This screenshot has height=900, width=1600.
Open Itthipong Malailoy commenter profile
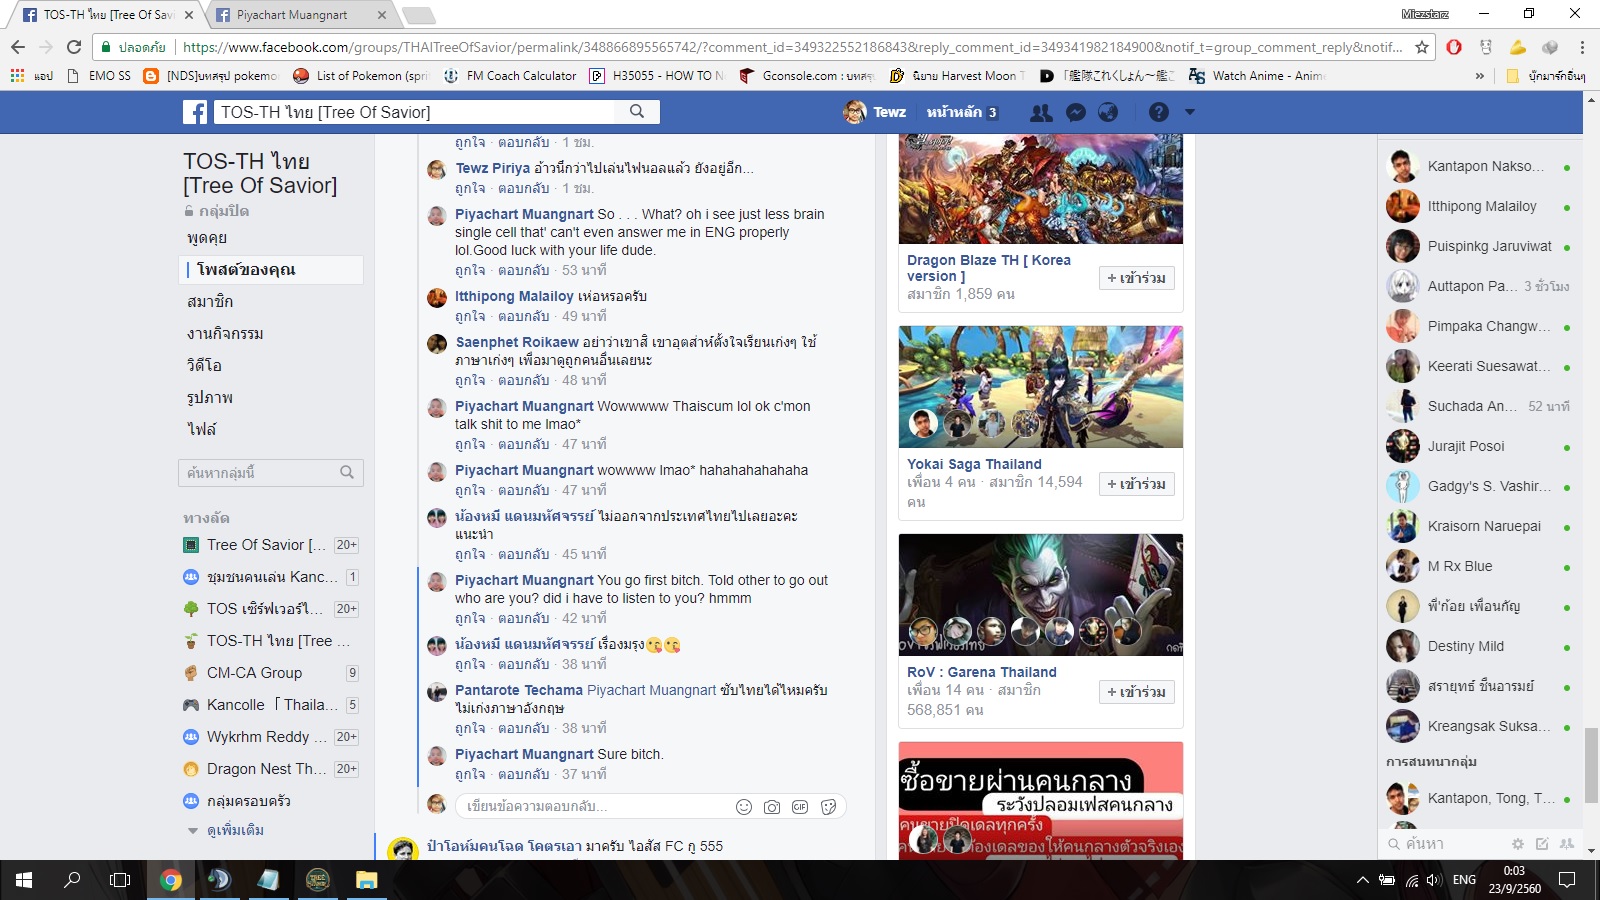coord(514,296)
